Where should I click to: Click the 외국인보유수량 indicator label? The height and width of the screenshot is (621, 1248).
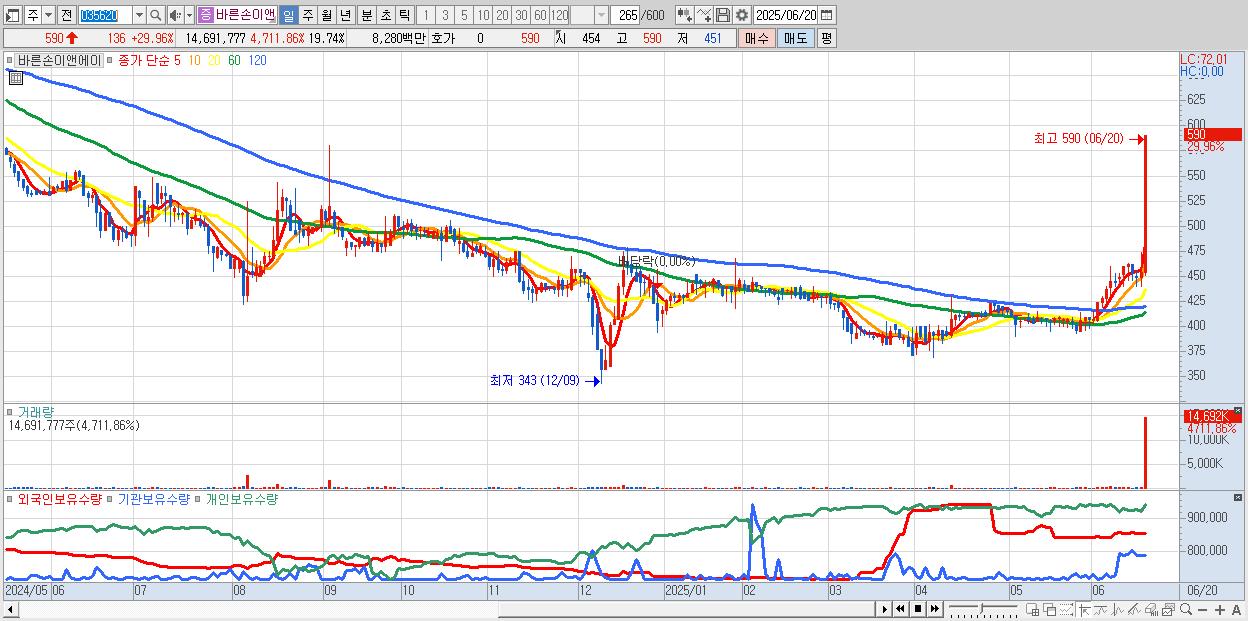[x=59, y=498]
